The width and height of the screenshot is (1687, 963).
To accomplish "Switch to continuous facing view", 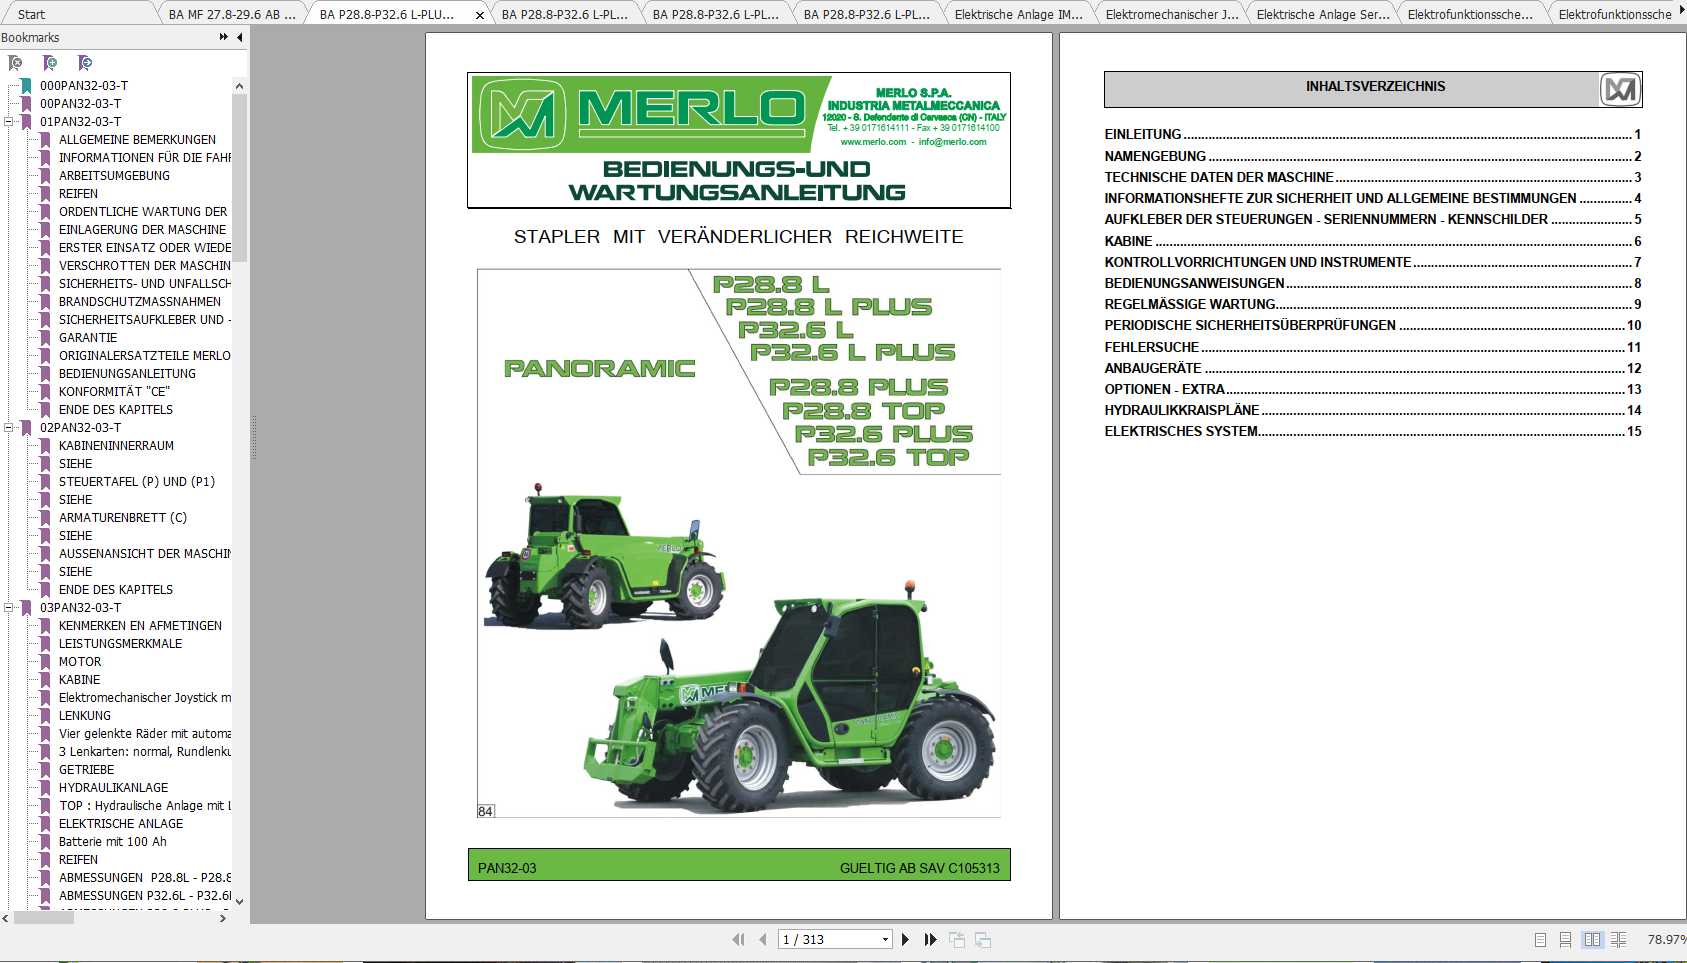I will [x=1618, y=939].
